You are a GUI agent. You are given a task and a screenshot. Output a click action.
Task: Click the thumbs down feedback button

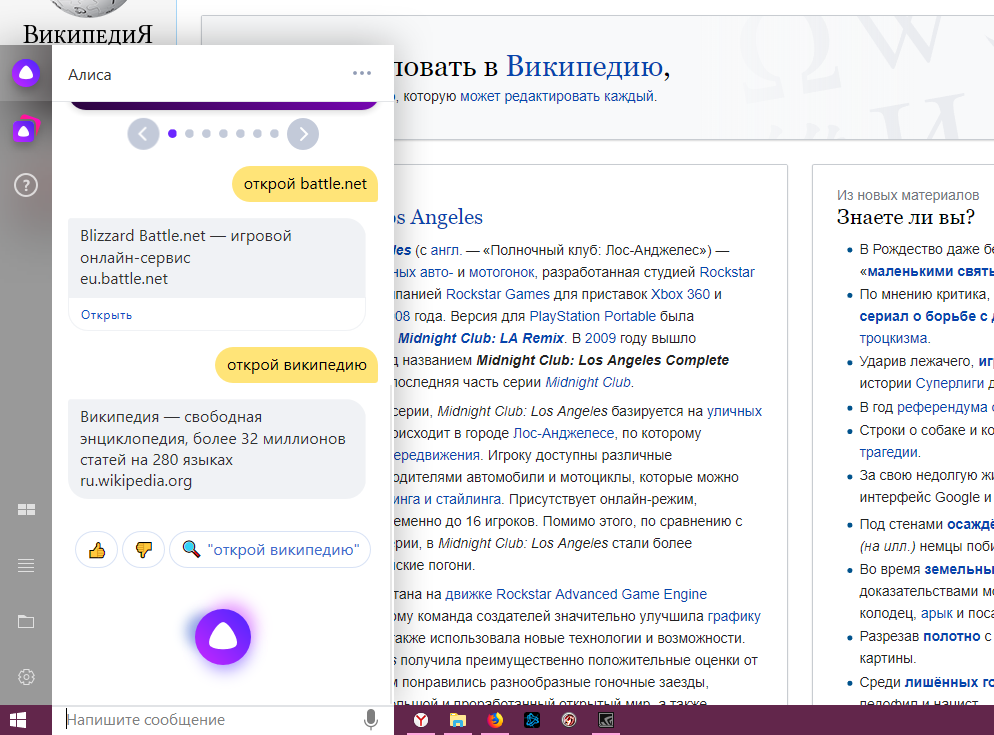point(144,549)
